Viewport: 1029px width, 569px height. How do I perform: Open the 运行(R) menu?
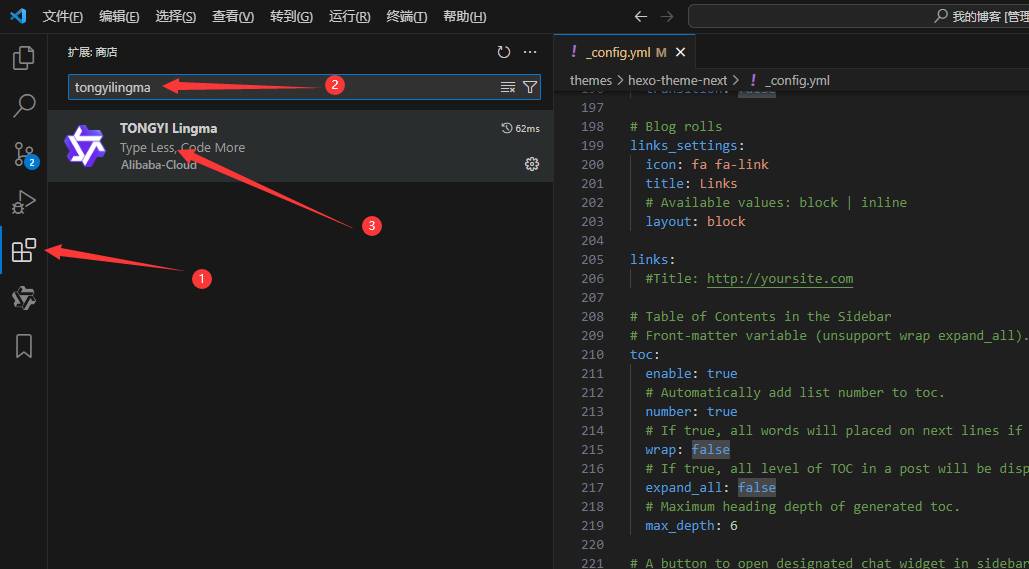[x=349, y=16]
